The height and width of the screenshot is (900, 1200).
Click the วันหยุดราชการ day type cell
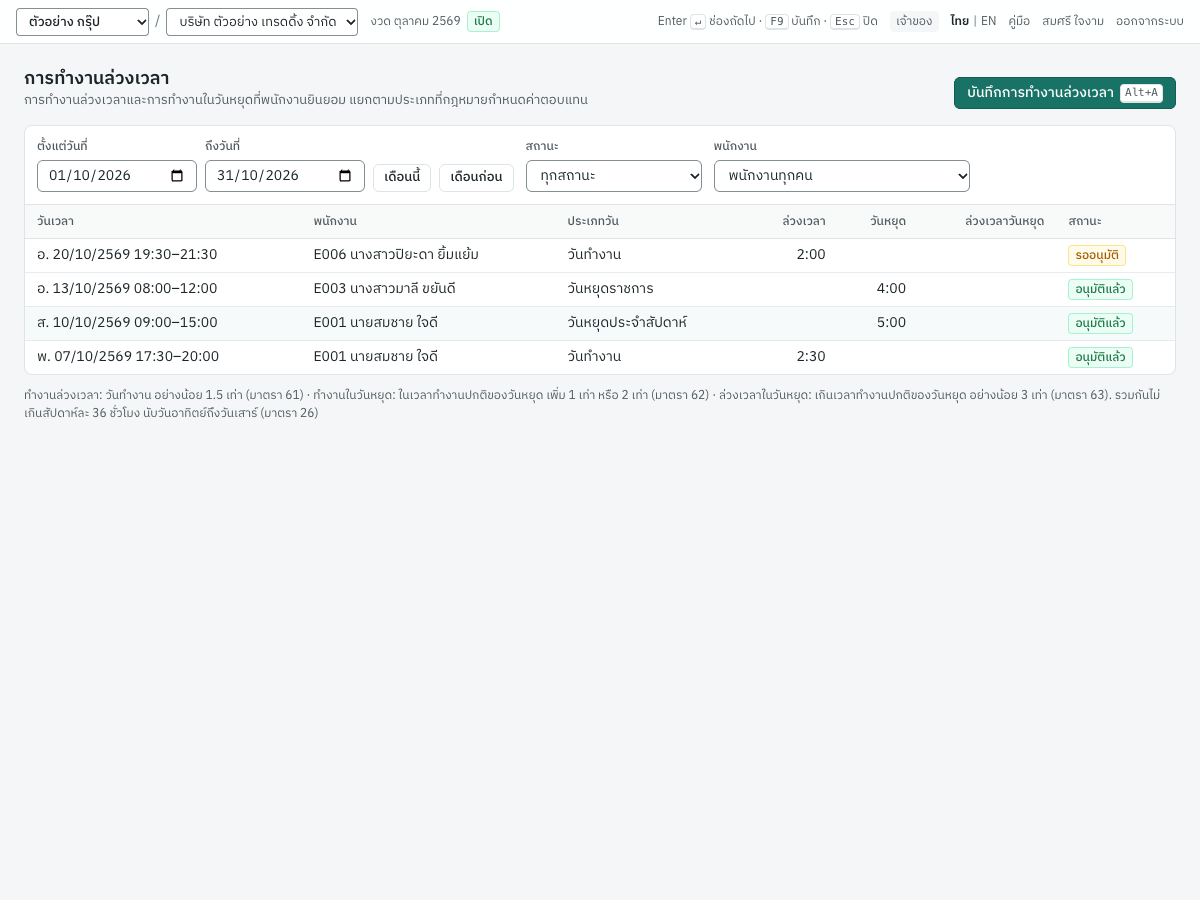click(x=610, y=289)
